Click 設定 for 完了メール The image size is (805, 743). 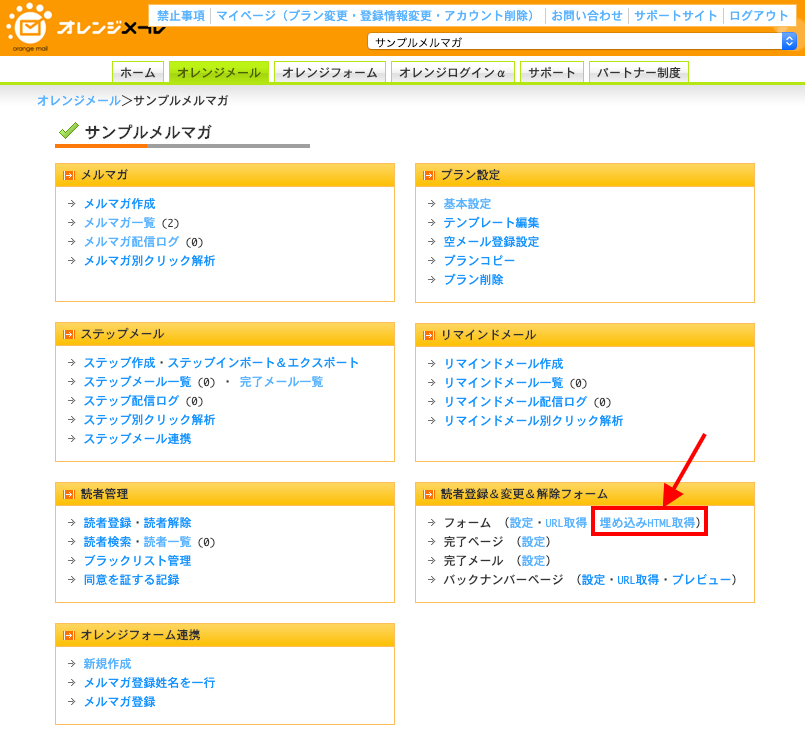pos(533,561)
